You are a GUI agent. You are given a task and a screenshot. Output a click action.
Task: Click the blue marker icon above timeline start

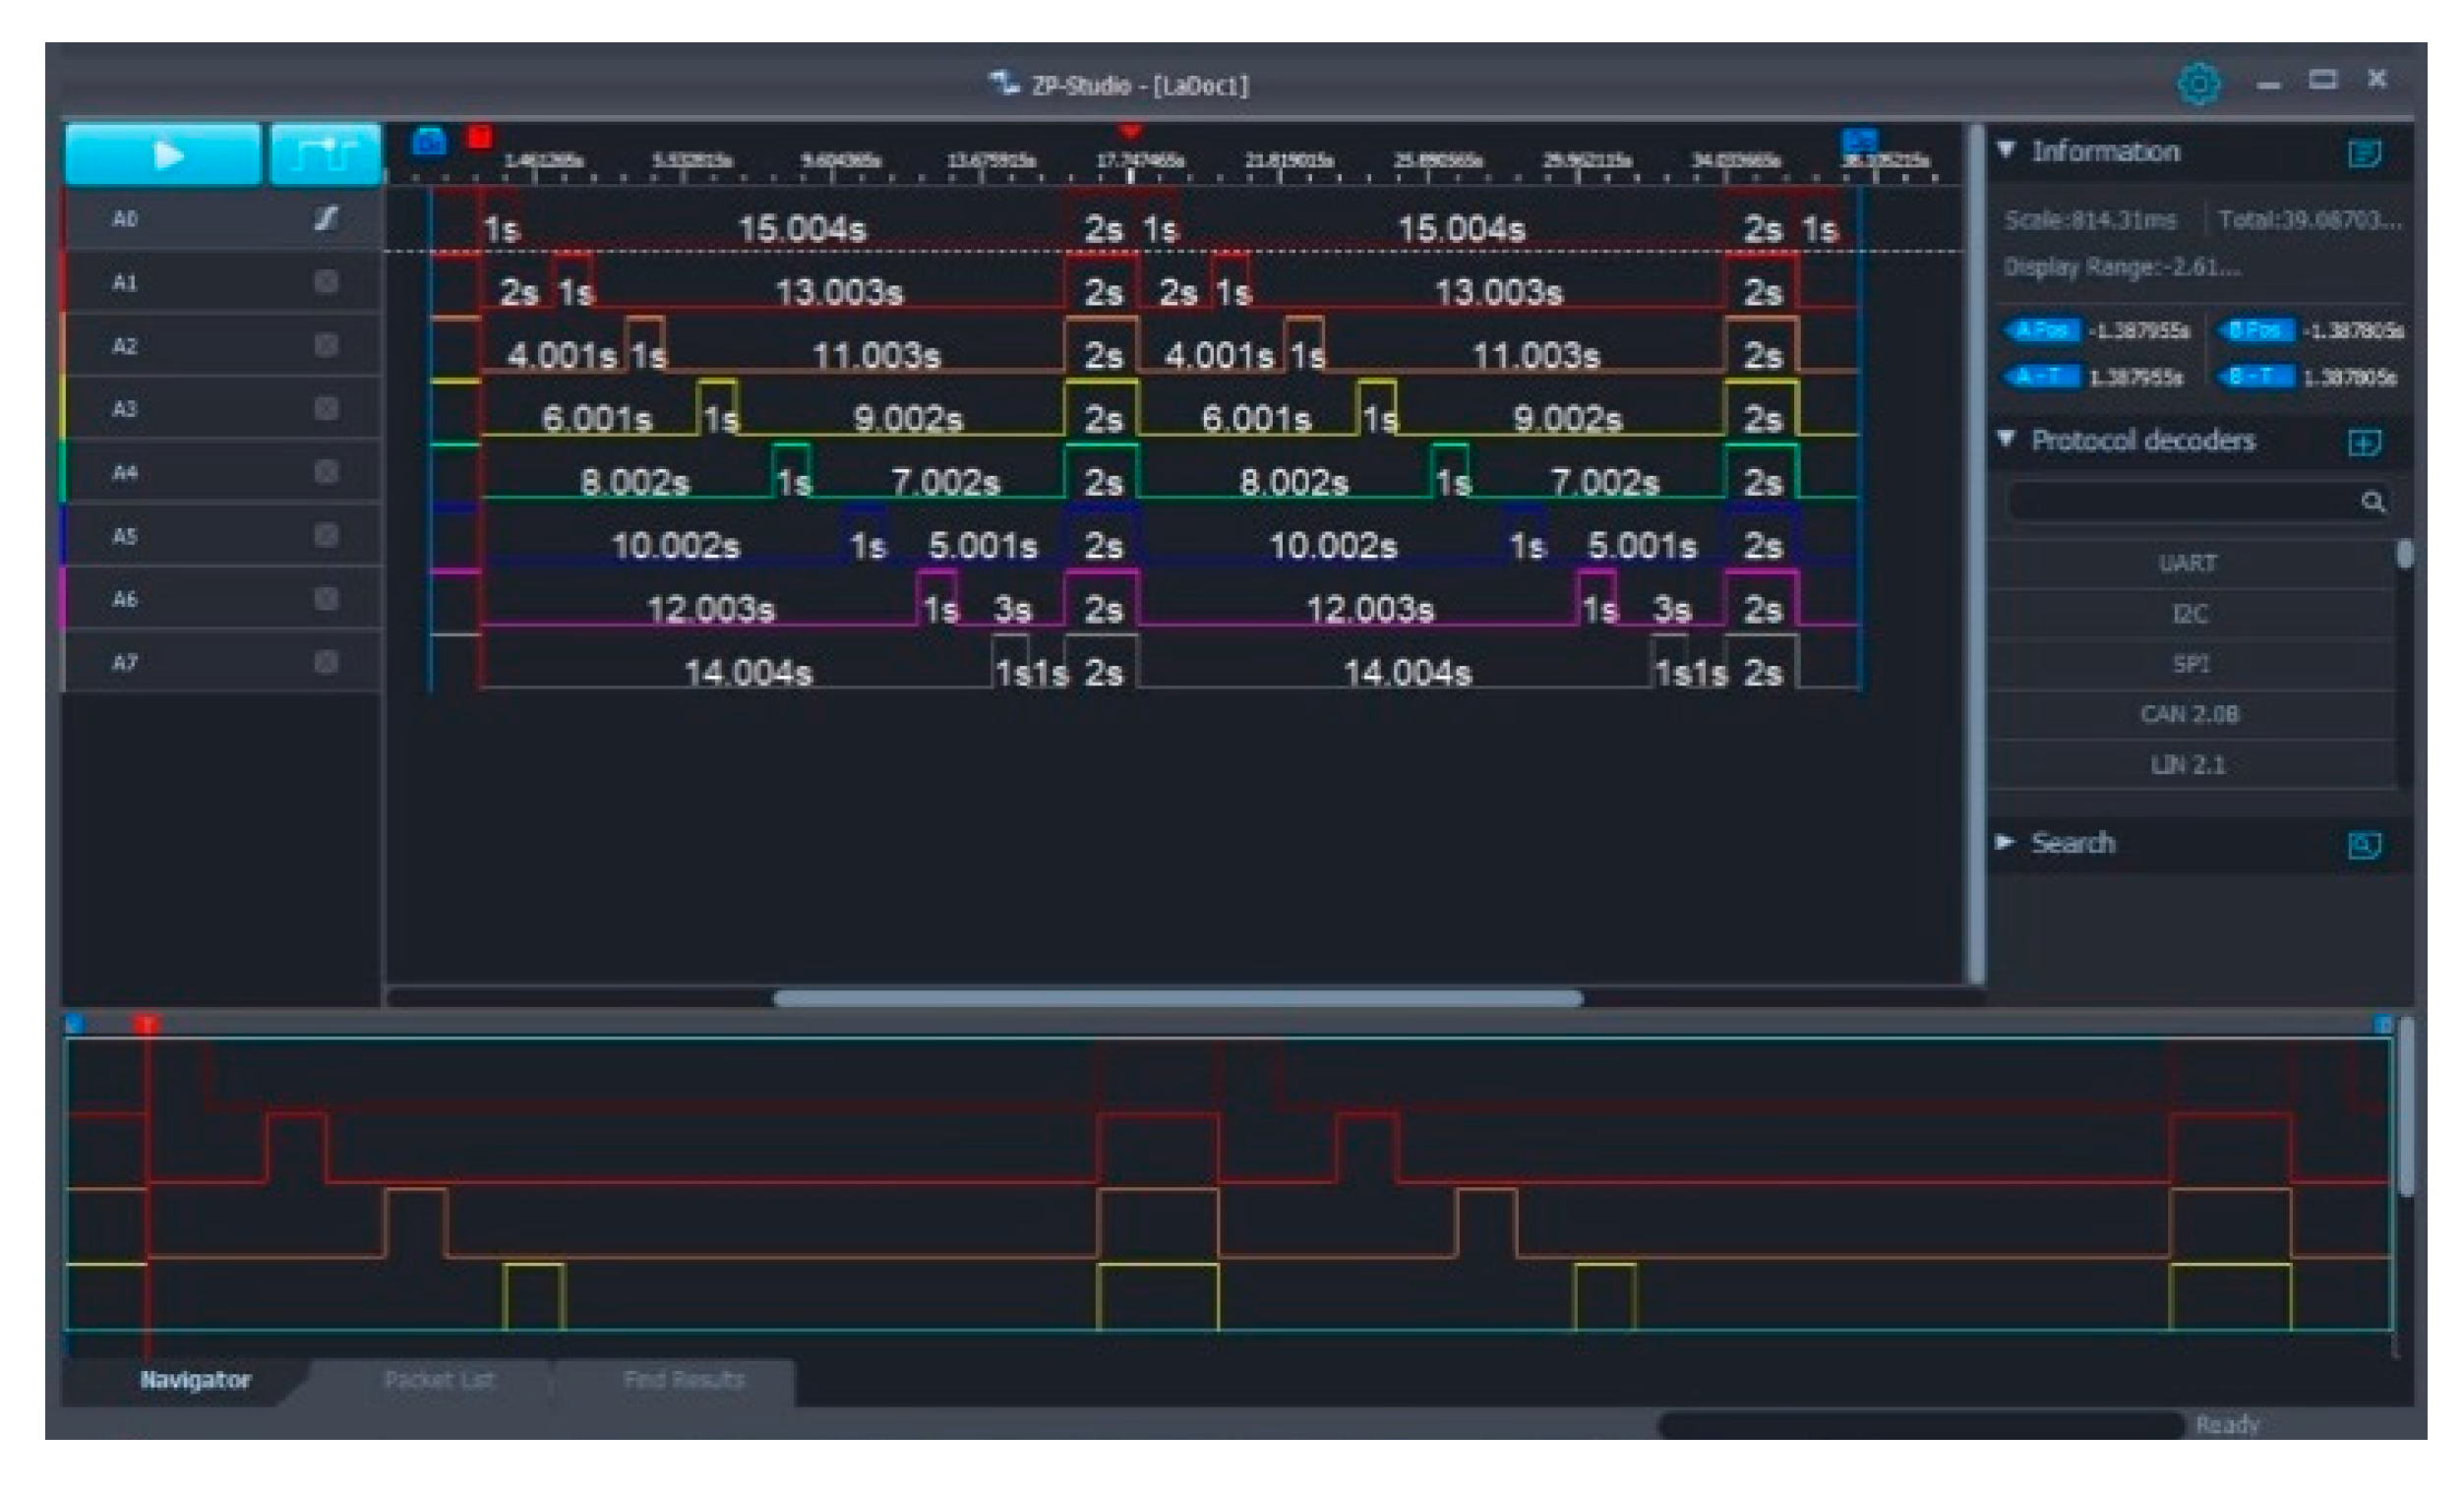429,141
